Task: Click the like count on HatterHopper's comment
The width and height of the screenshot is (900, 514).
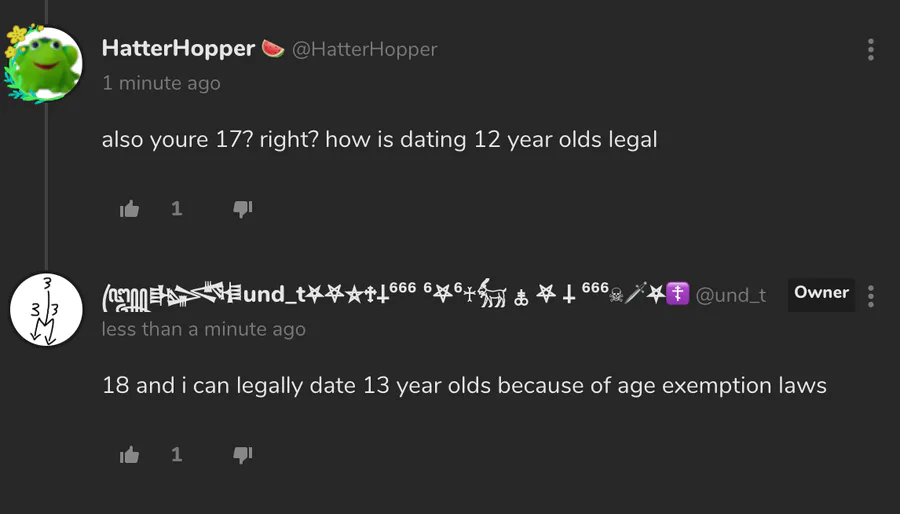Action: [177, 209]
